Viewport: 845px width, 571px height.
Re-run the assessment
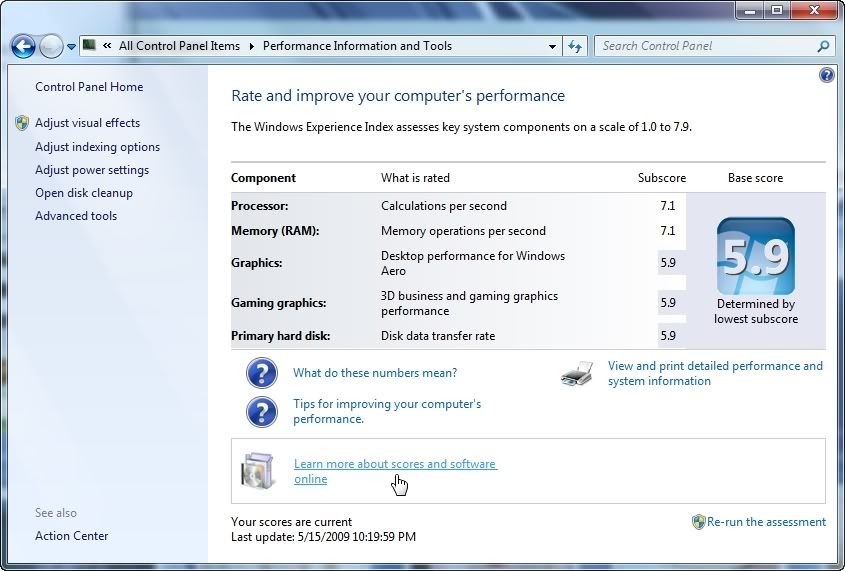[x=766, y=522]
